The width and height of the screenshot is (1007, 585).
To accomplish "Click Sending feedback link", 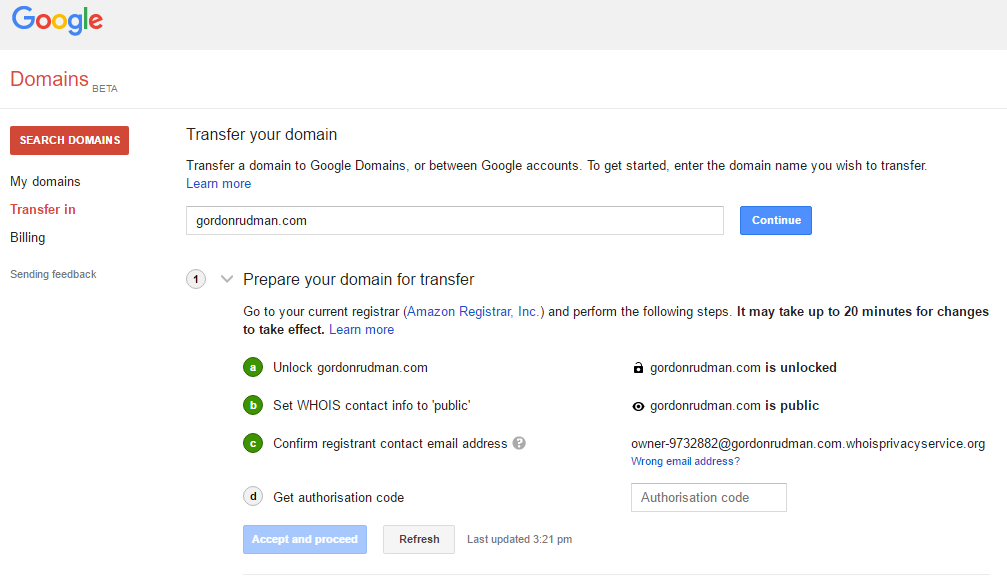I will click(x=53, y=274).
